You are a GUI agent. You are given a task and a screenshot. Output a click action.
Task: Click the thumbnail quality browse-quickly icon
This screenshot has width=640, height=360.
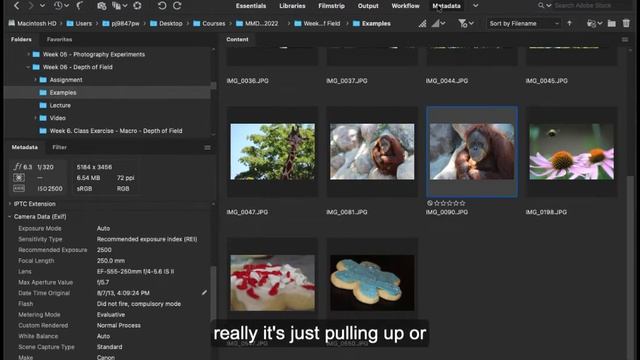point(422,24)
